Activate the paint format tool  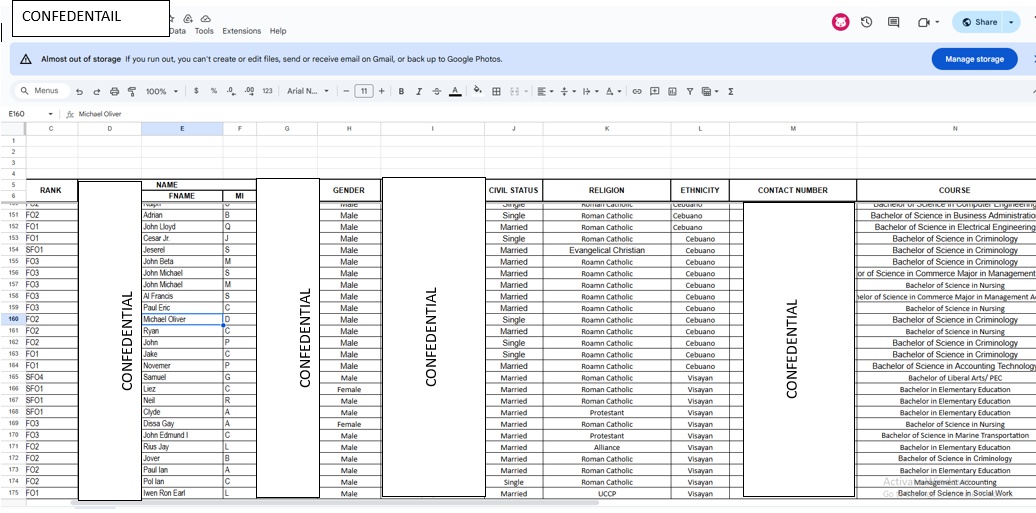click(x=131, y=92)
